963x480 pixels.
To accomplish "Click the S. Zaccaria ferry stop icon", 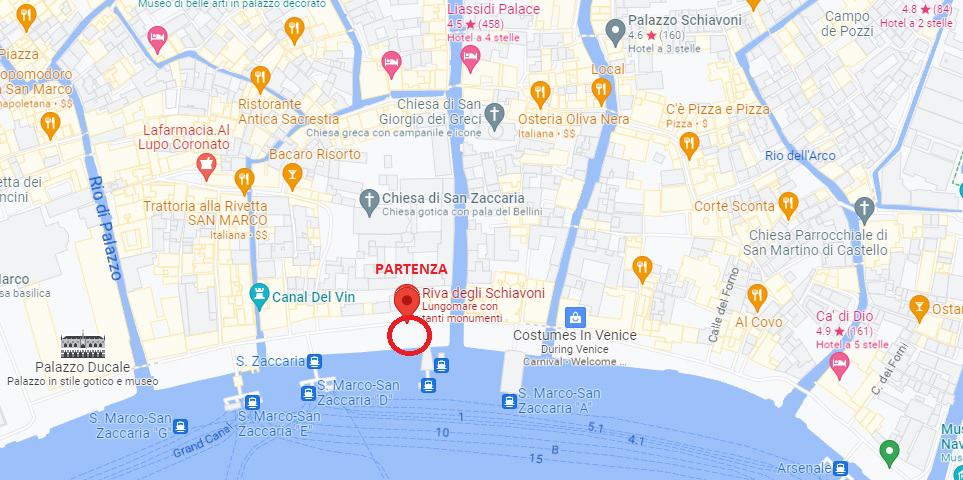I will 316,361.
